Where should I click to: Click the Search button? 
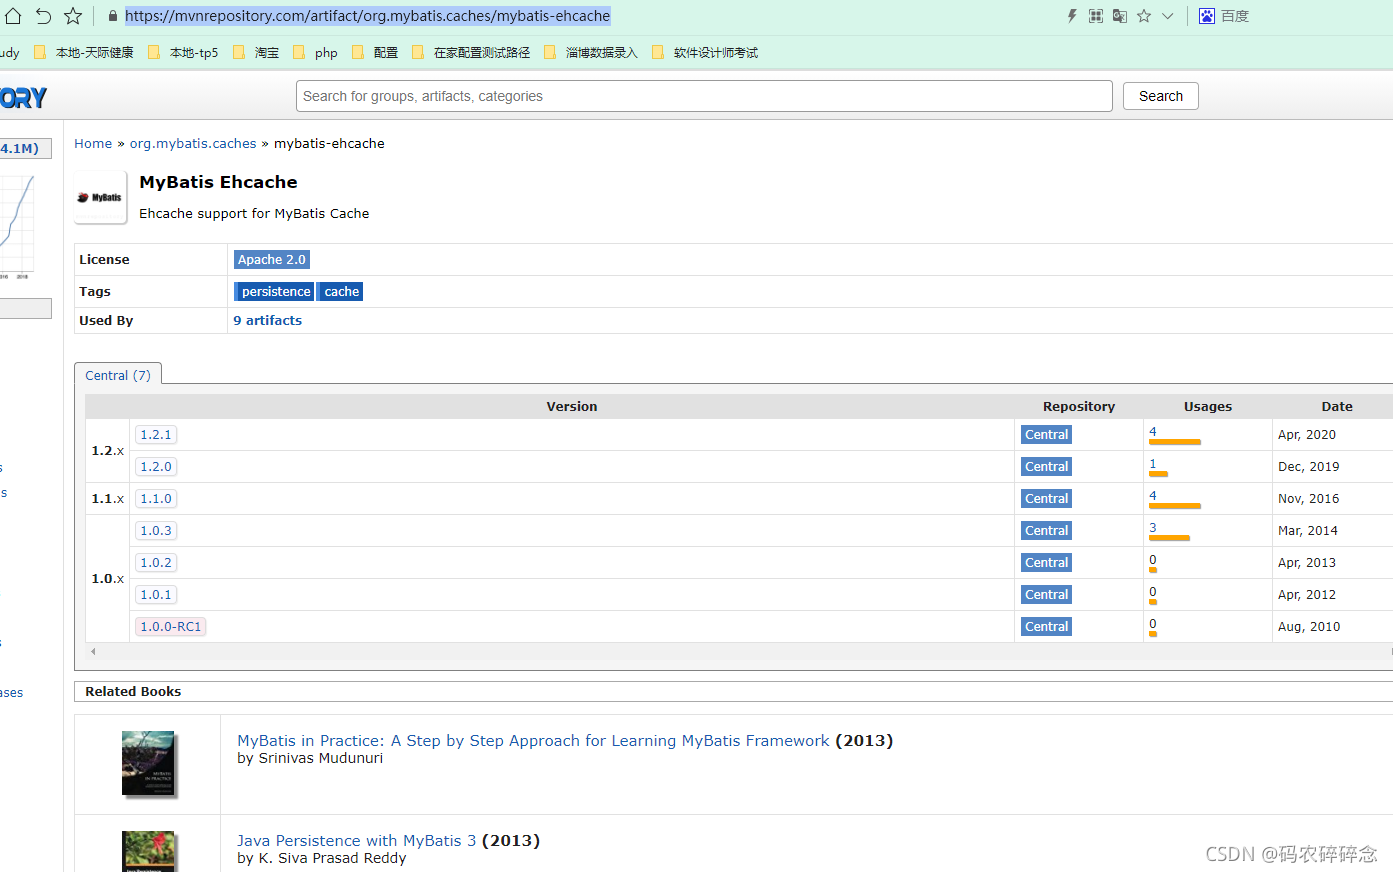(x=1161, y=96)
